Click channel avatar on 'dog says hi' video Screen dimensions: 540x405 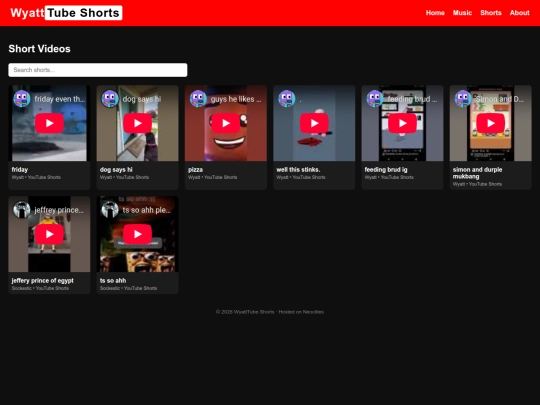(110, 99)
